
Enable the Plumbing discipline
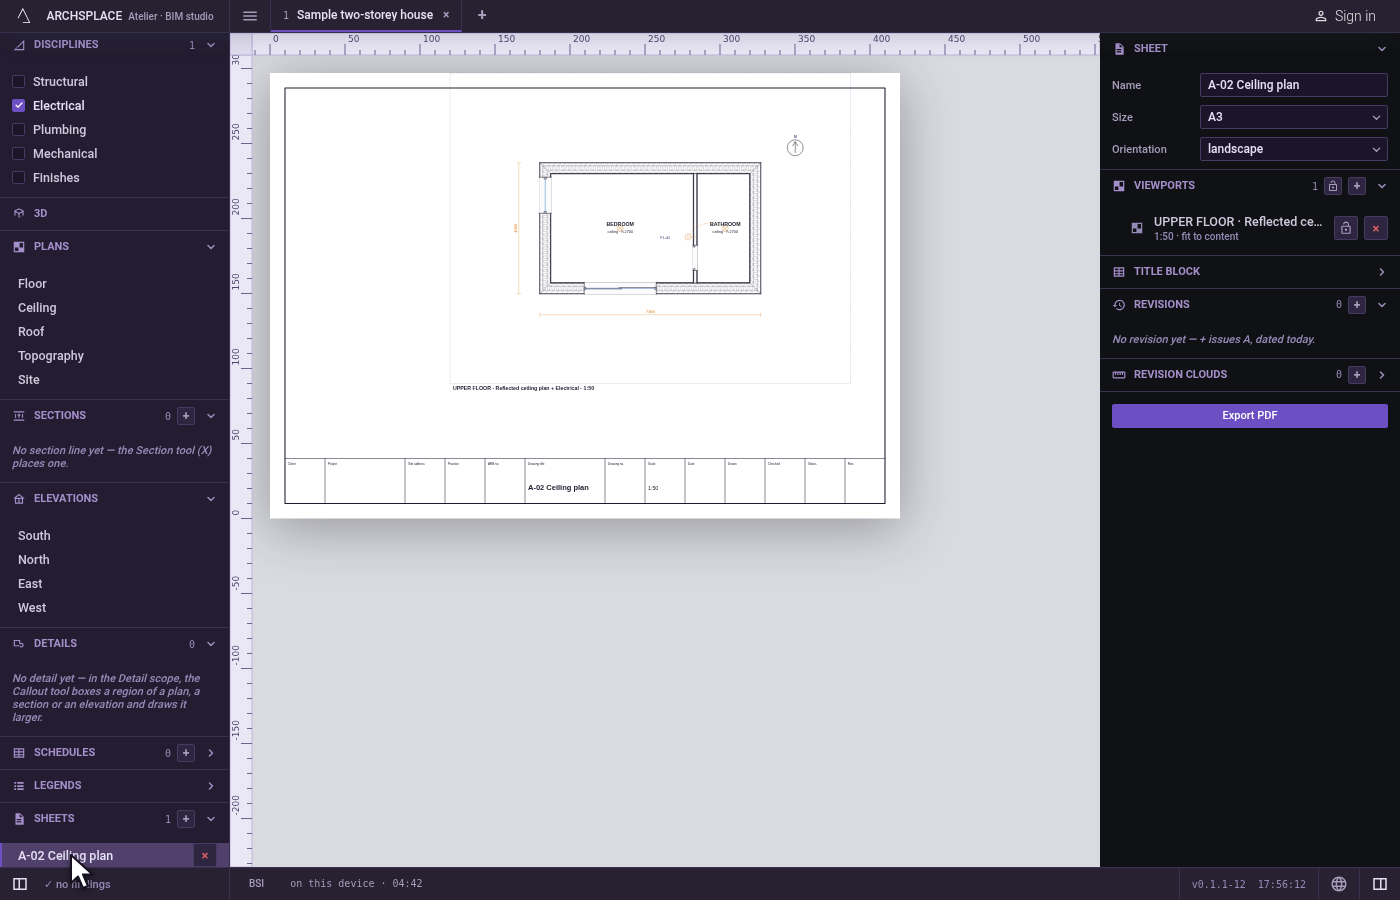pyautogui.click(x=18, y=130)
